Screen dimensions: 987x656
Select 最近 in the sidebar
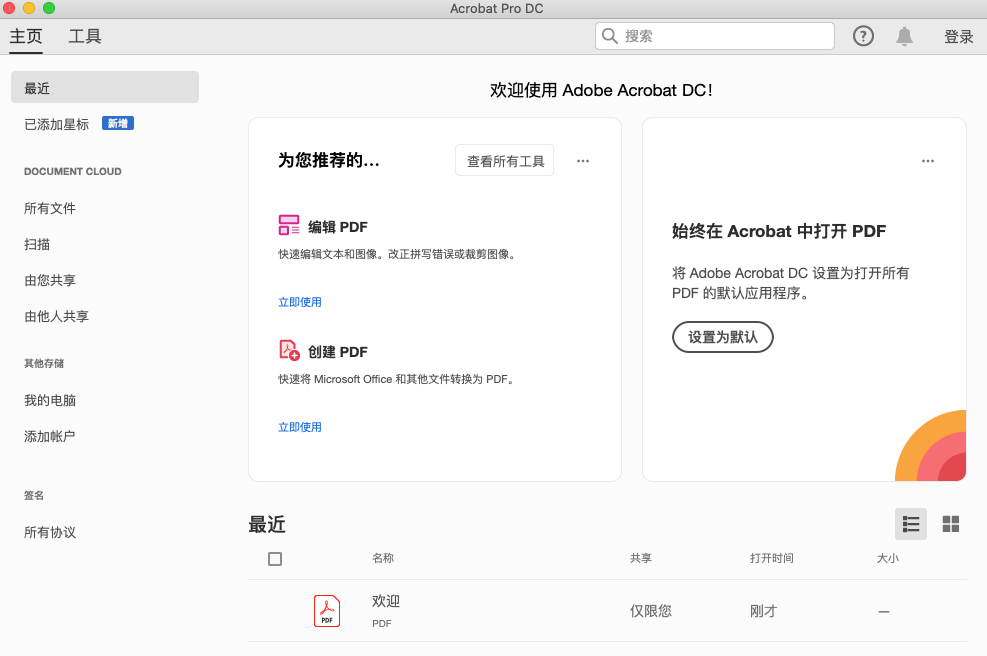click(105, 87)
